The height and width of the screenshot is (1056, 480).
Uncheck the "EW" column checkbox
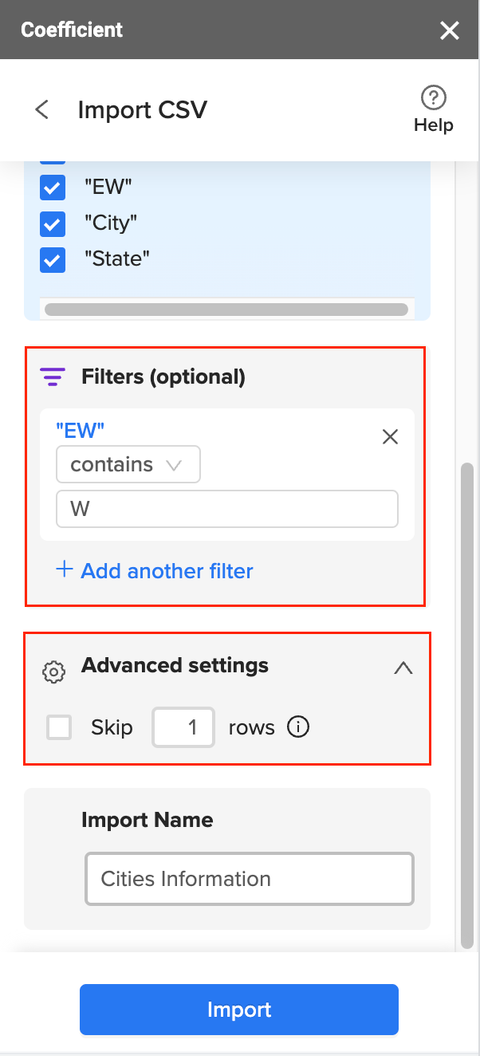click(53, 188)
